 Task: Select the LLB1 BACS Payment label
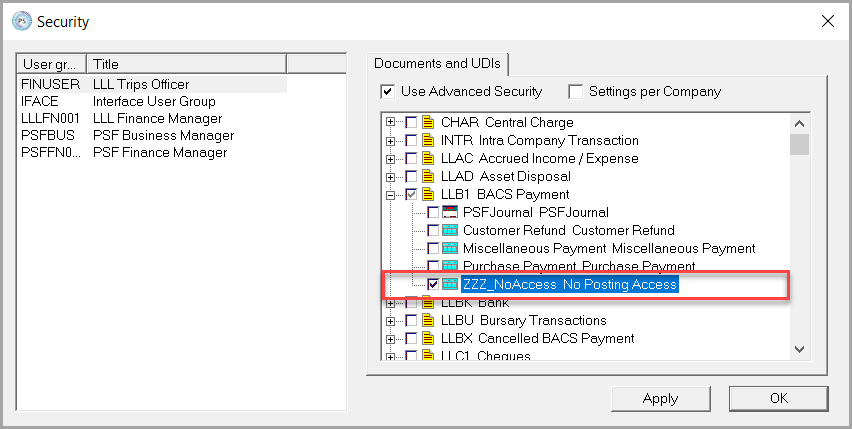[505, 194]
